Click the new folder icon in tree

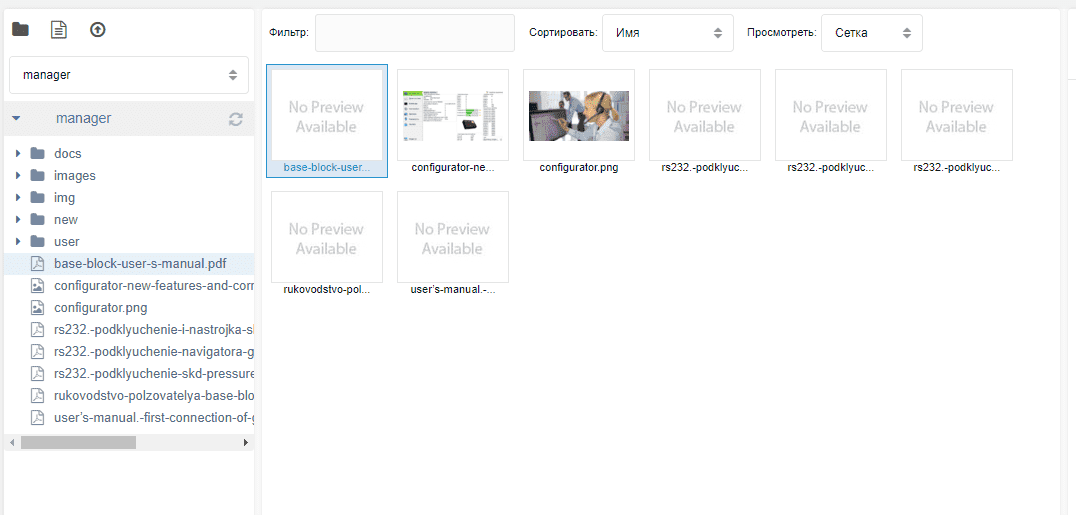[38, 220]
